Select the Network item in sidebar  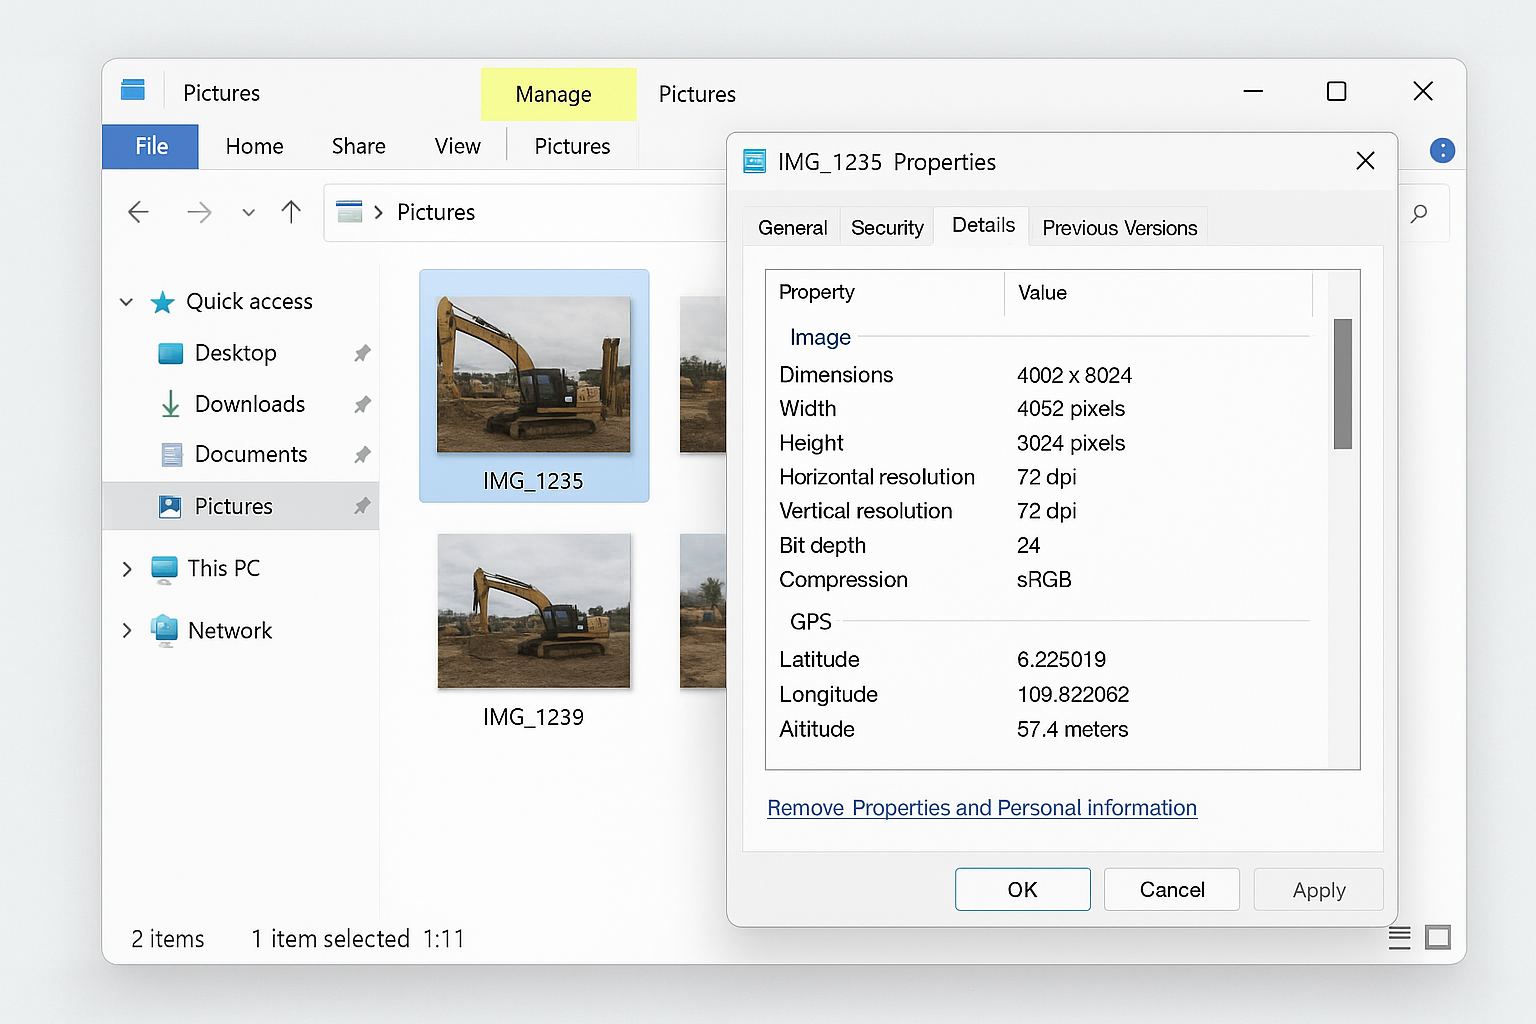point(230,630)
